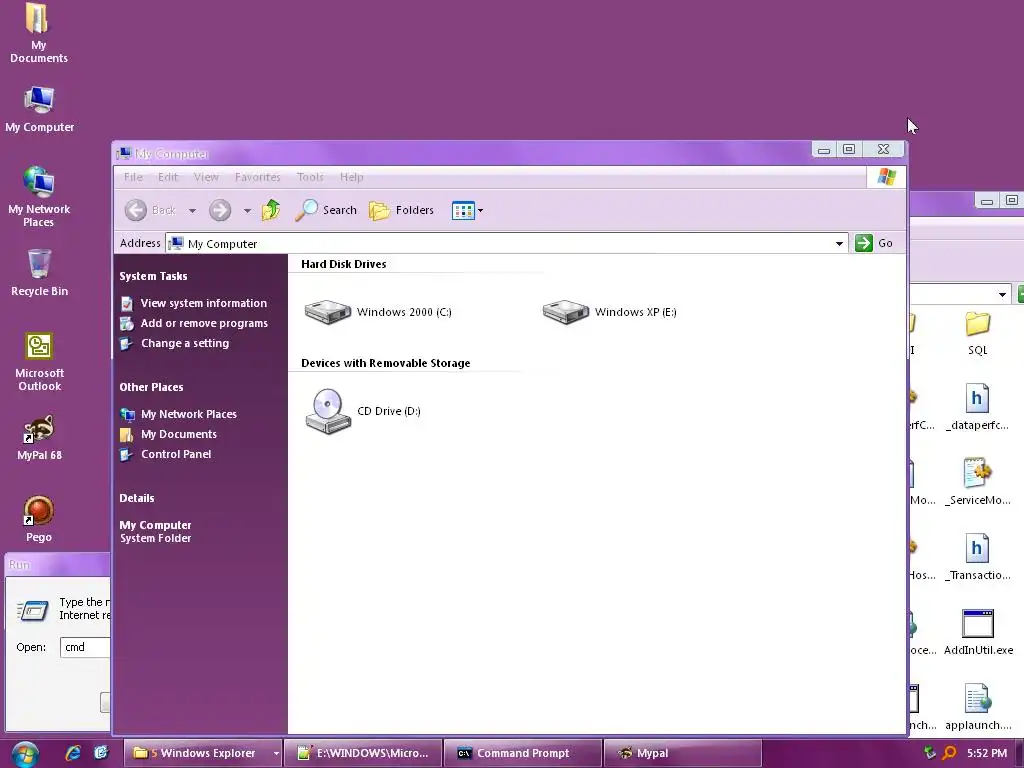The image size is (1024, 768).
Task: Expand the Views dropdown arrow
Action: 481,210
